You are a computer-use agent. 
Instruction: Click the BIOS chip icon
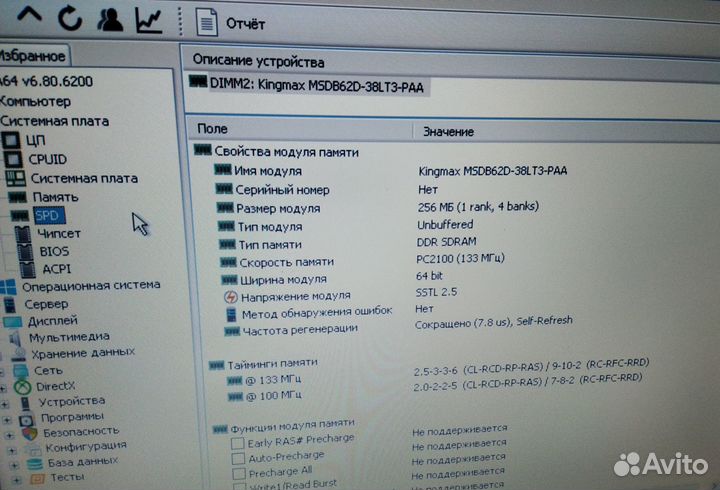coord(25,252)
